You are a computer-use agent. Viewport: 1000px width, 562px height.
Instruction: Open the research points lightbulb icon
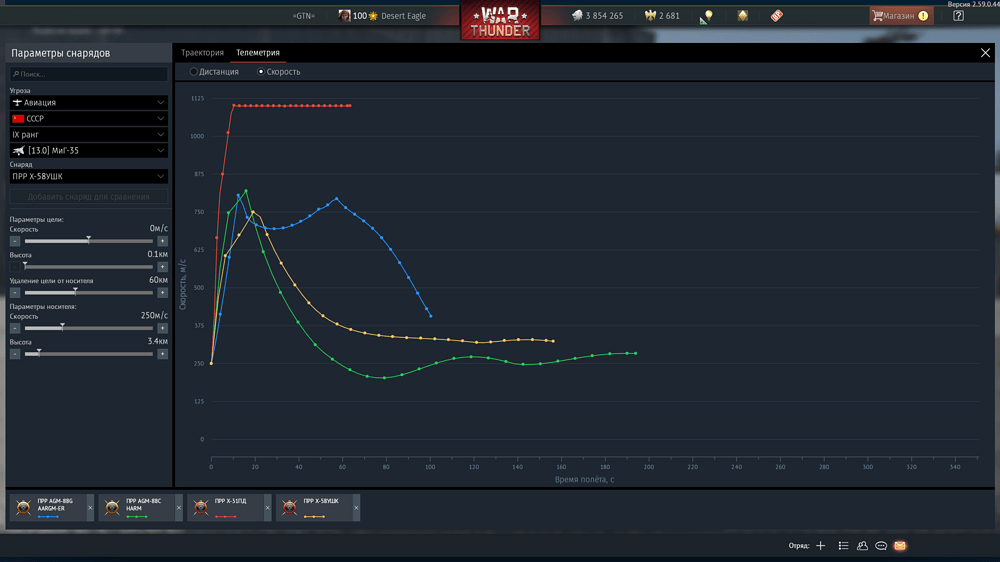click(706, 17)
